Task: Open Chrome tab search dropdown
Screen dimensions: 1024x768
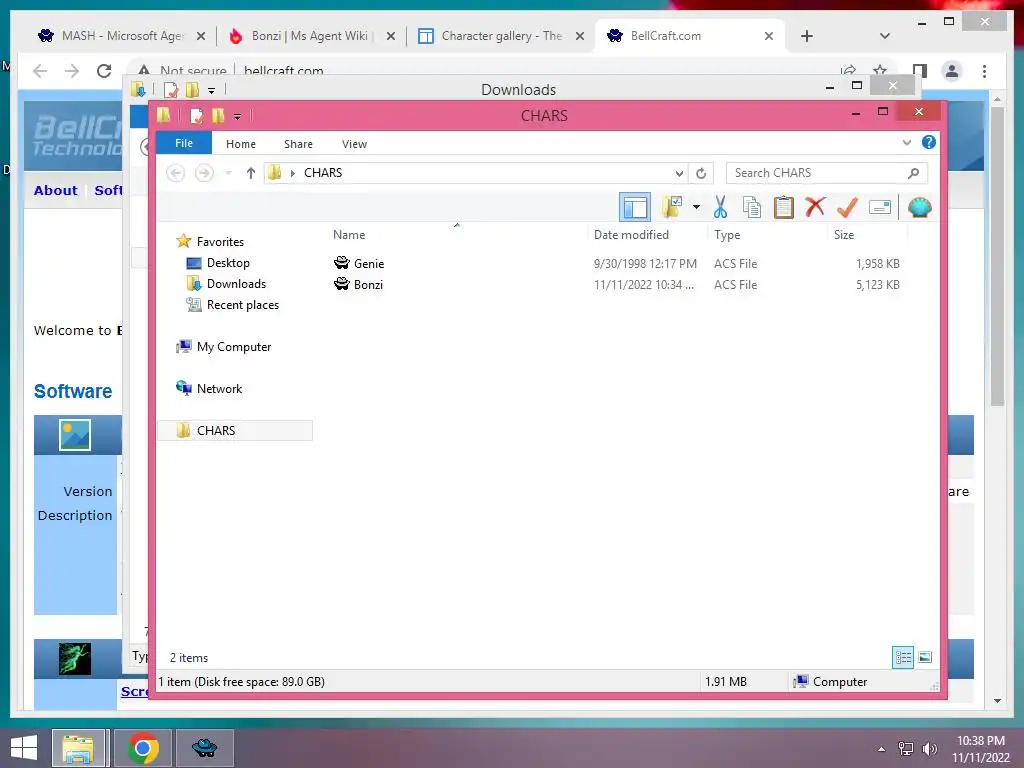Action: coord(884,36)
